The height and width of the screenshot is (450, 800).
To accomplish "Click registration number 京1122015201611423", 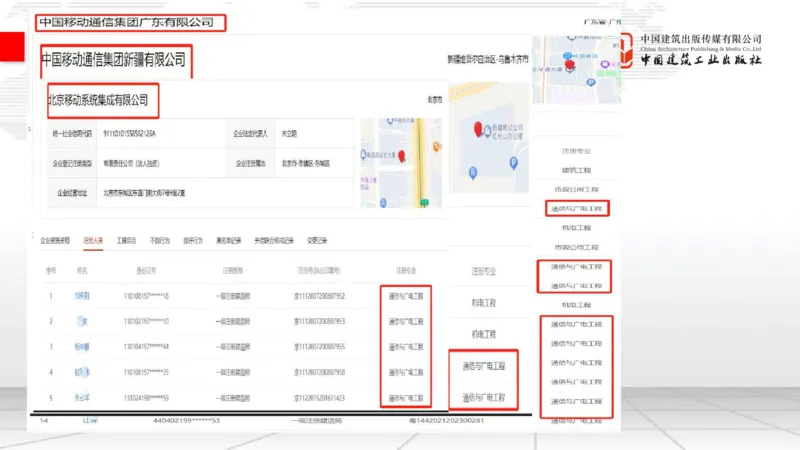I will (x=319, y=398).
